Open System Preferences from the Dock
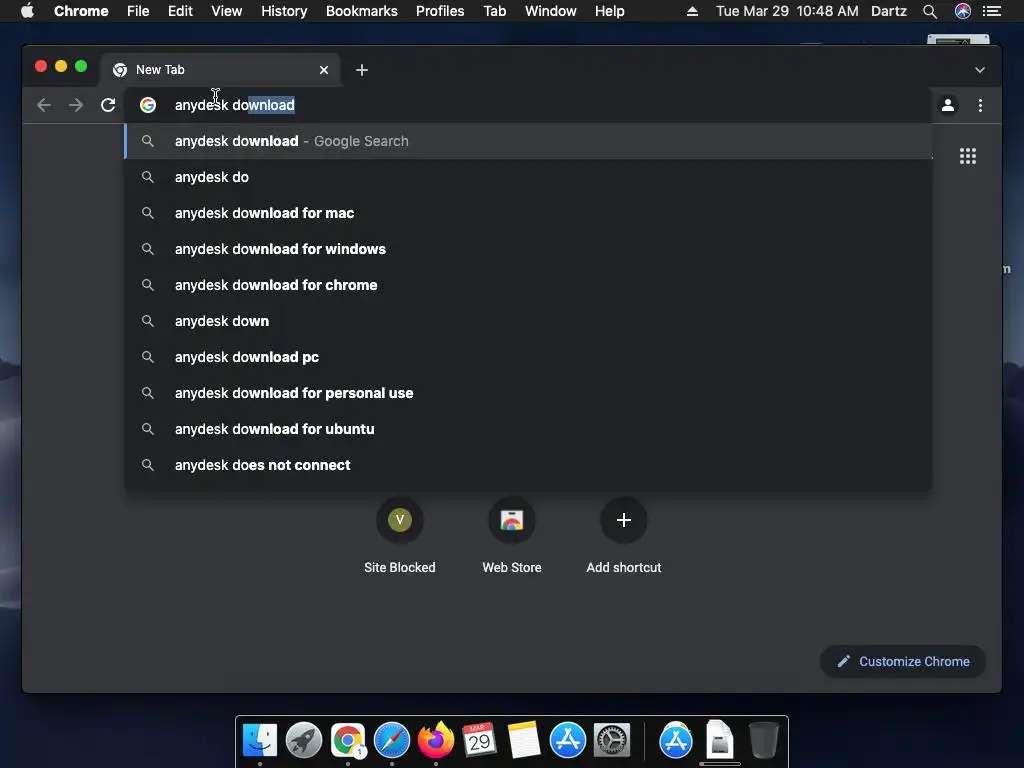The width and height of the screenshot is (1024, 768). tap(612, 740)
